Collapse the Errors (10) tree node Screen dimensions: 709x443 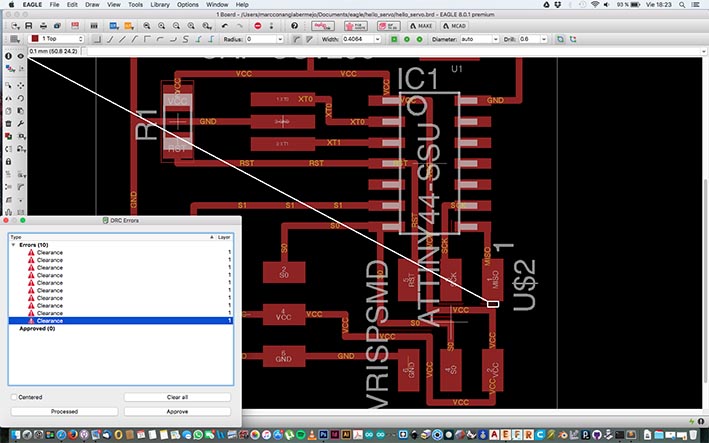pos(14,245)
